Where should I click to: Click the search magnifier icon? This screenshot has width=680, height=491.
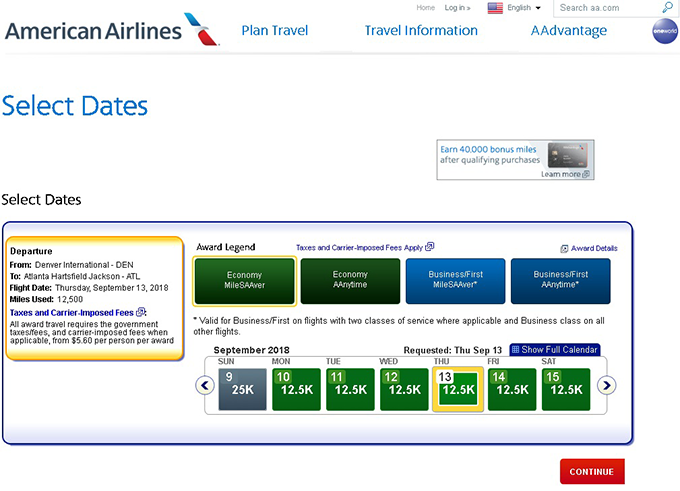(668, 8)
